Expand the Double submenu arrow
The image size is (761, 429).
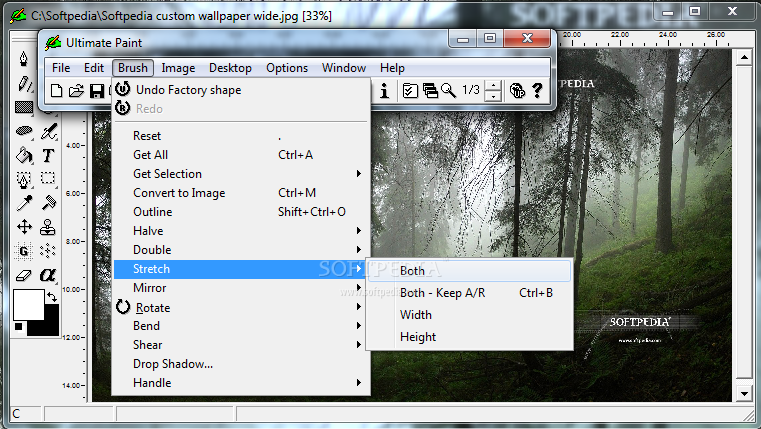[x=359, y=249]
